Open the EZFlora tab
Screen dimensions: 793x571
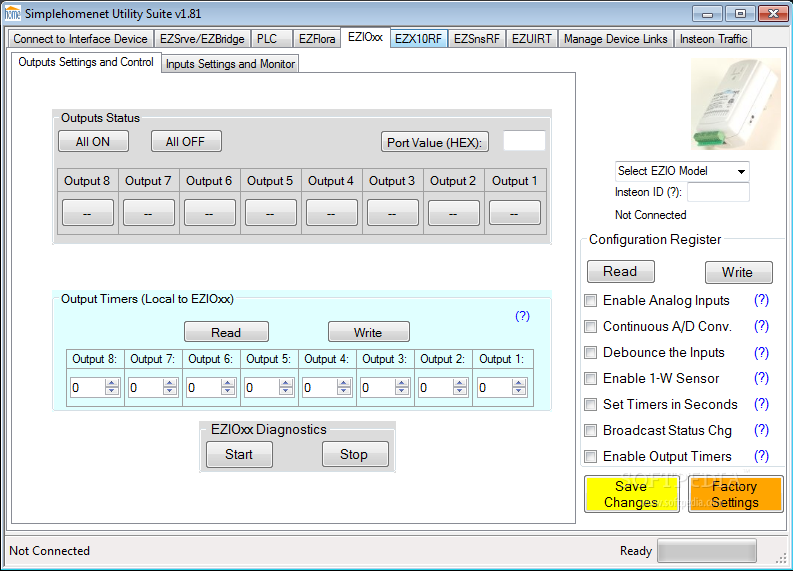pyautogui.click(x=317, y=39)
